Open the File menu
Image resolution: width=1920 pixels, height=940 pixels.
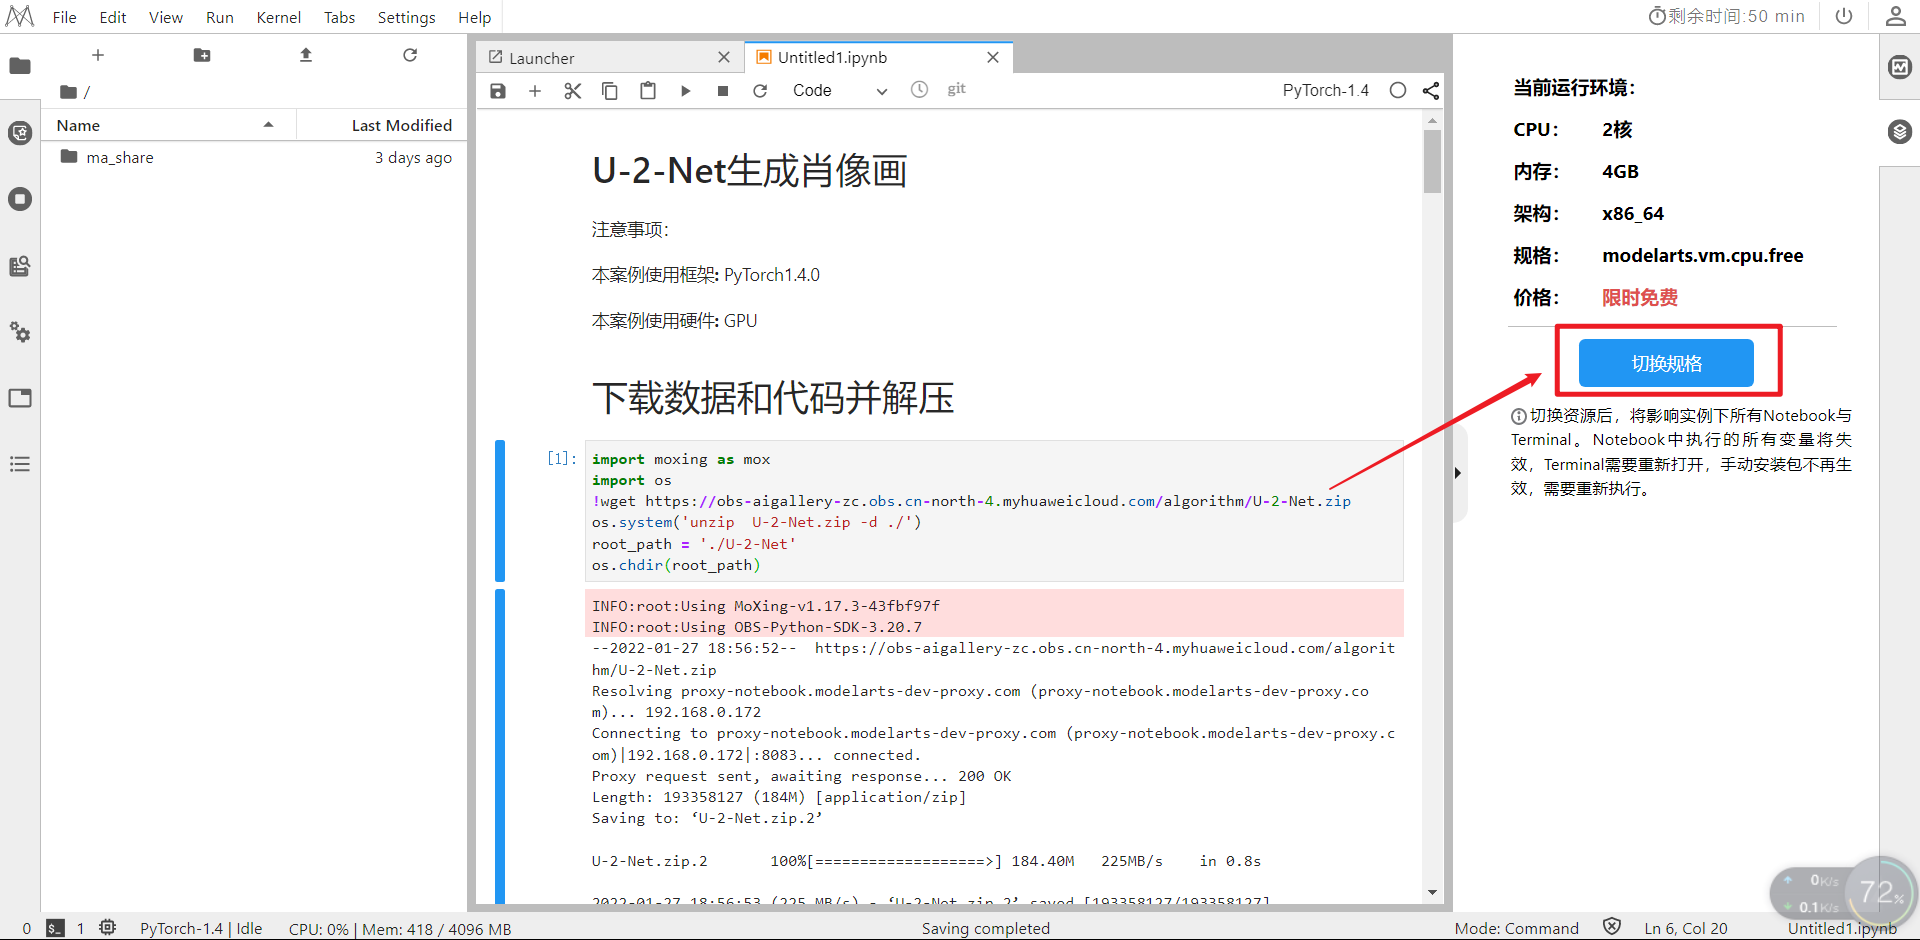64,17
